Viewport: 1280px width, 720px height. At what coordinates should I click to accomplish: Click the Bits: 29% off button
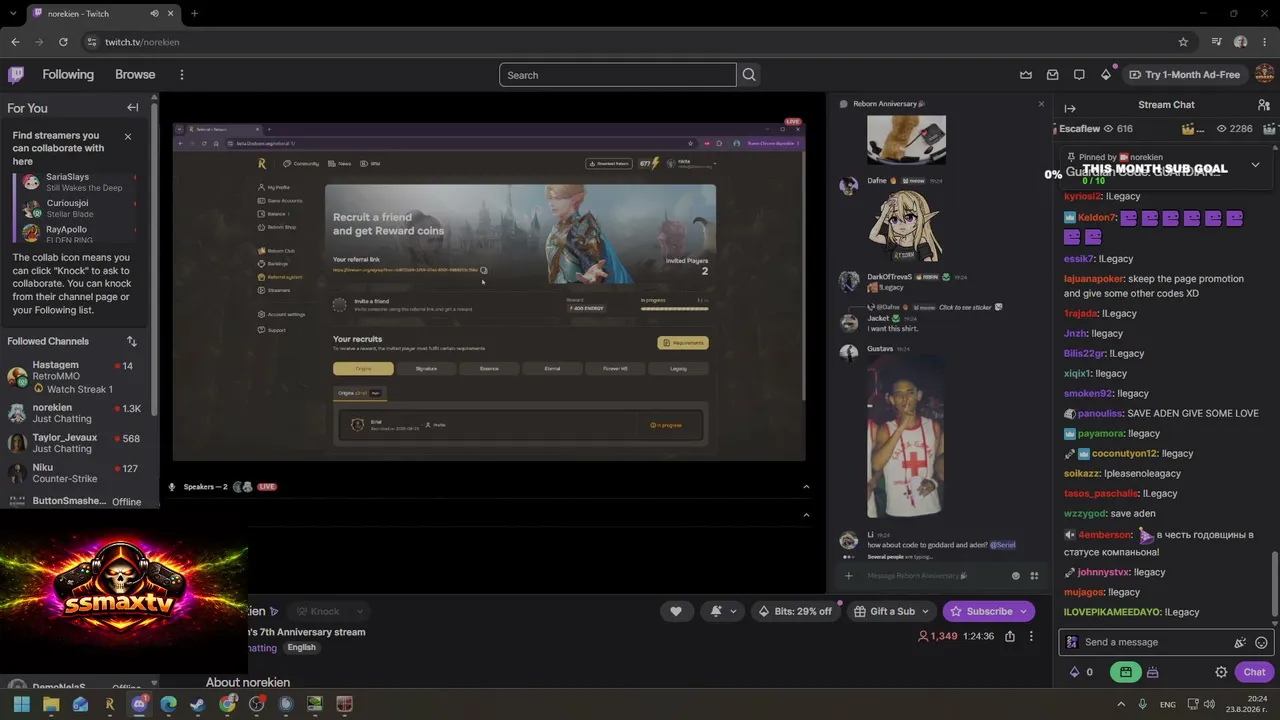pyautogui.click(x=795, y=611)
